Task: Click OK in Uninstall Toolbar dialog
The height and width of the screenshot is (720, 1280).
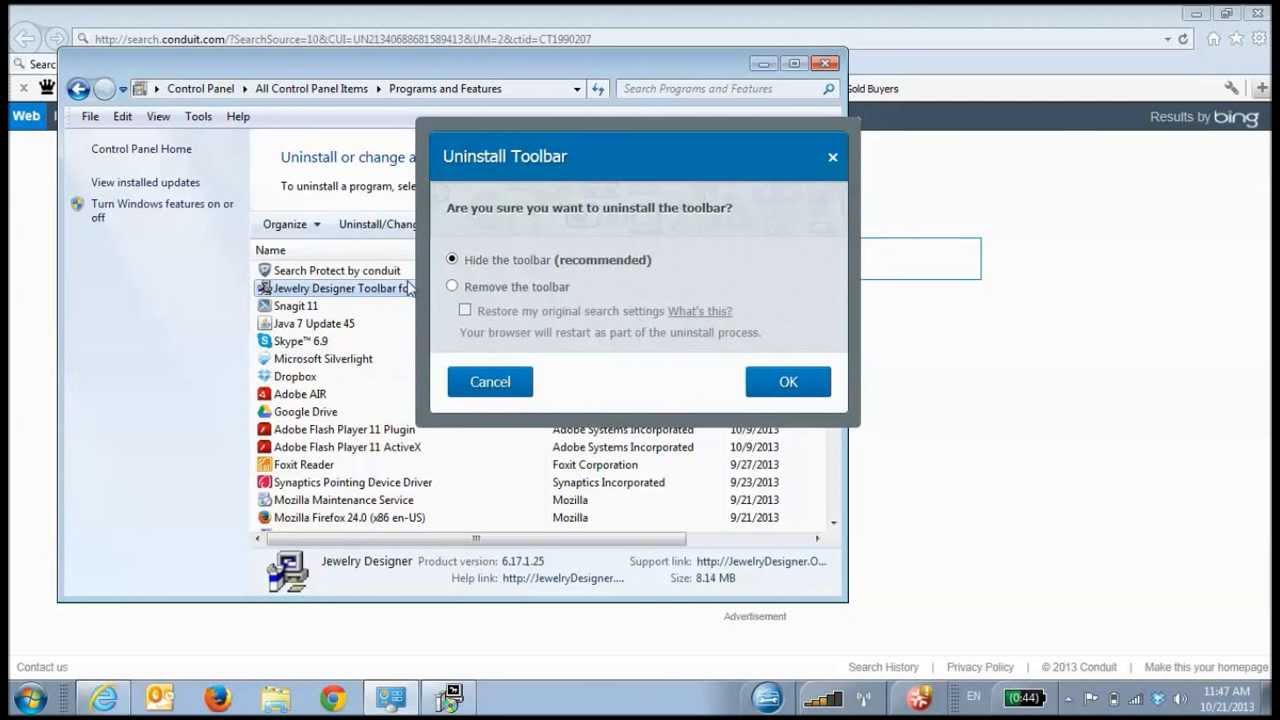Action: [x=788, y=382]
